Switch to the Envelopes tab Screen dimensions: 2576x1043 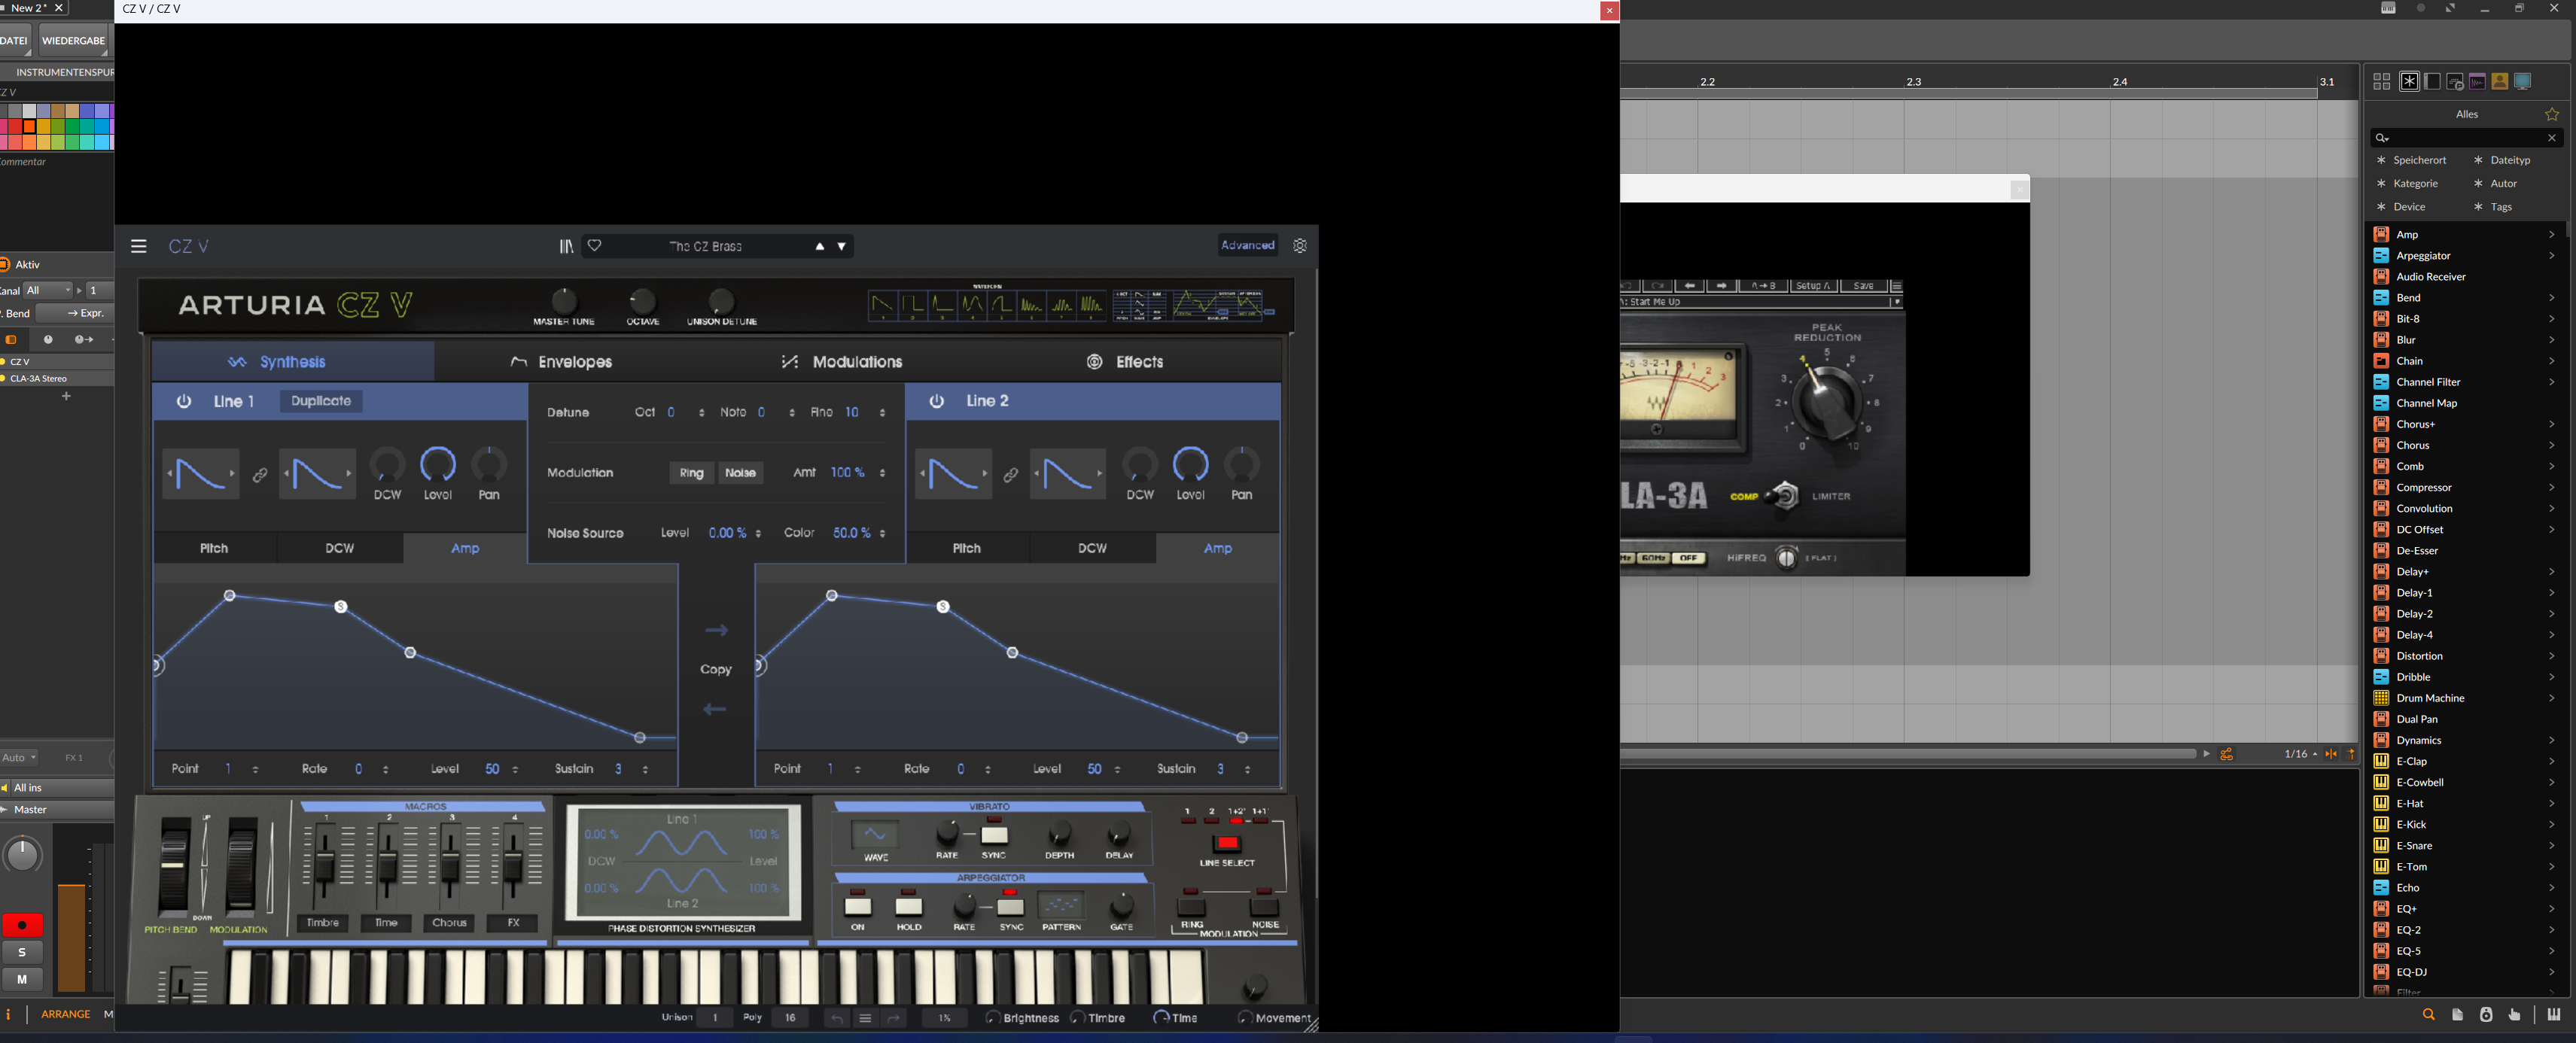point(561,362)
